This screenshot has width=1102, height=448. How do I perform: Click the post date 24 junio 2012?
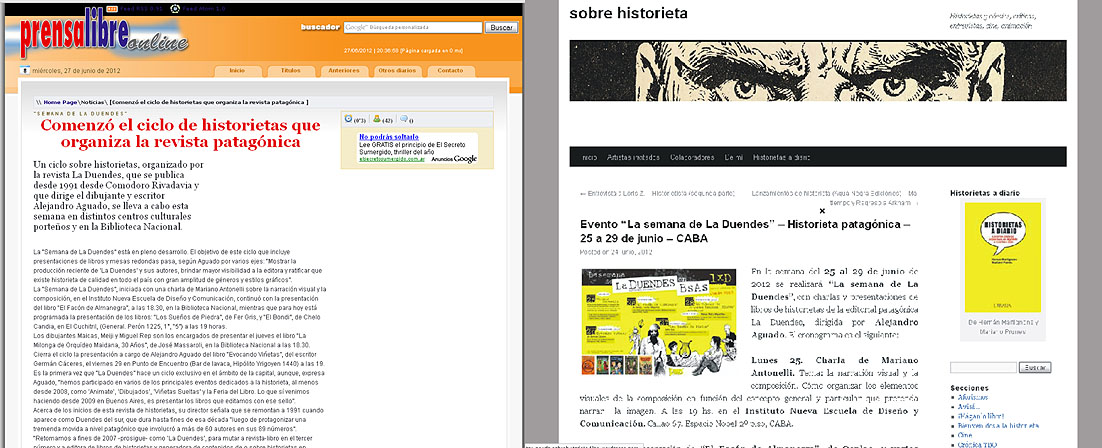tap(629, 252)
